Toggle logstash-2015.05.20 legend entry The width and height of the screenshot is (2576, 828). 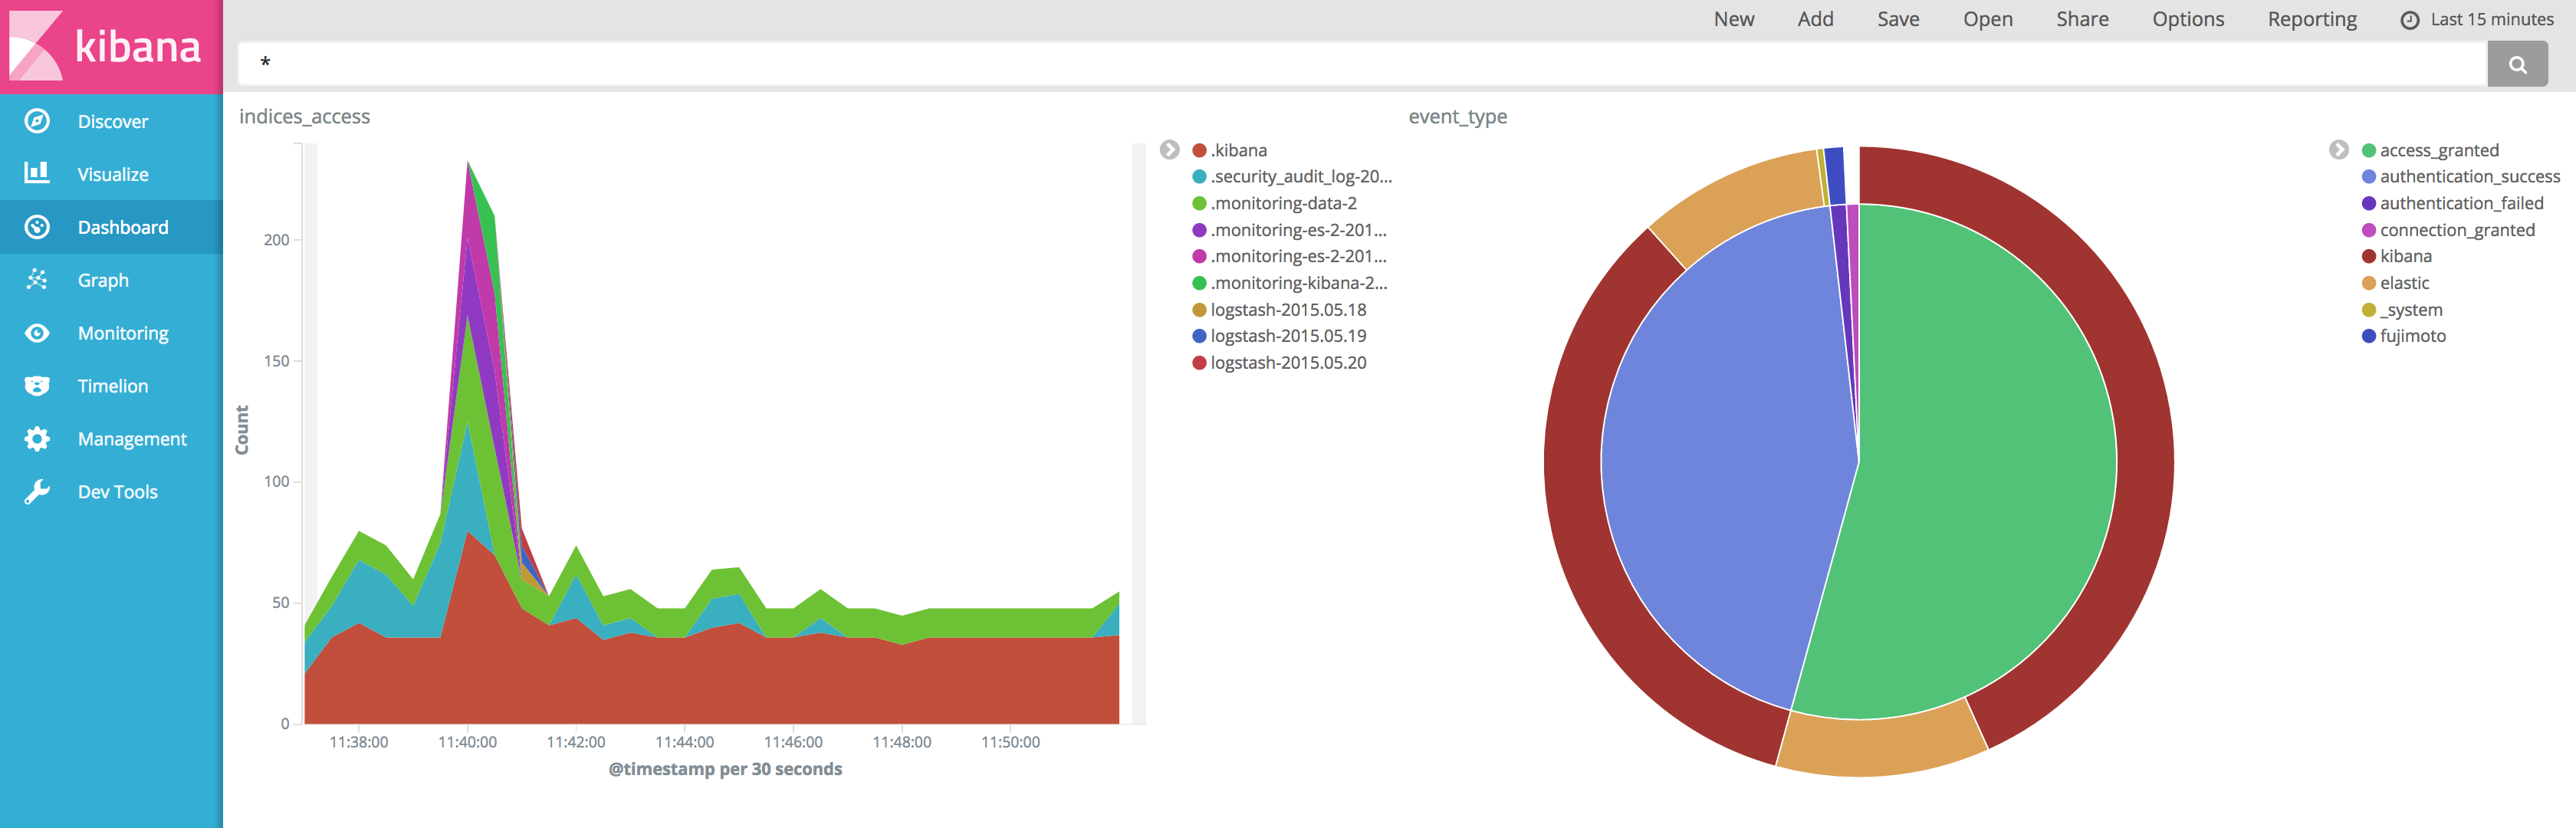tap(1279, 363)
